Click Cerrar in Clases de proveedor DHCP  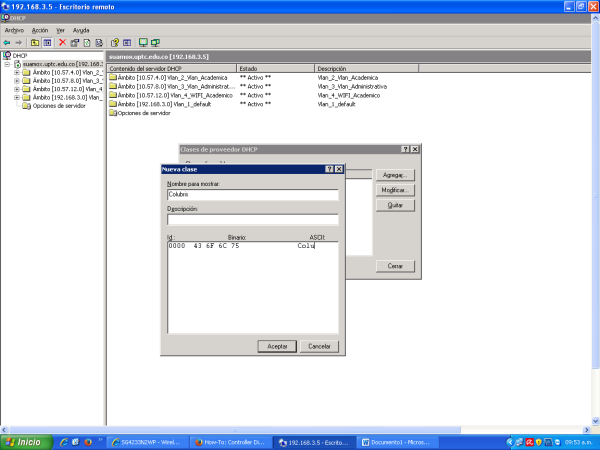tap(395, 266)
